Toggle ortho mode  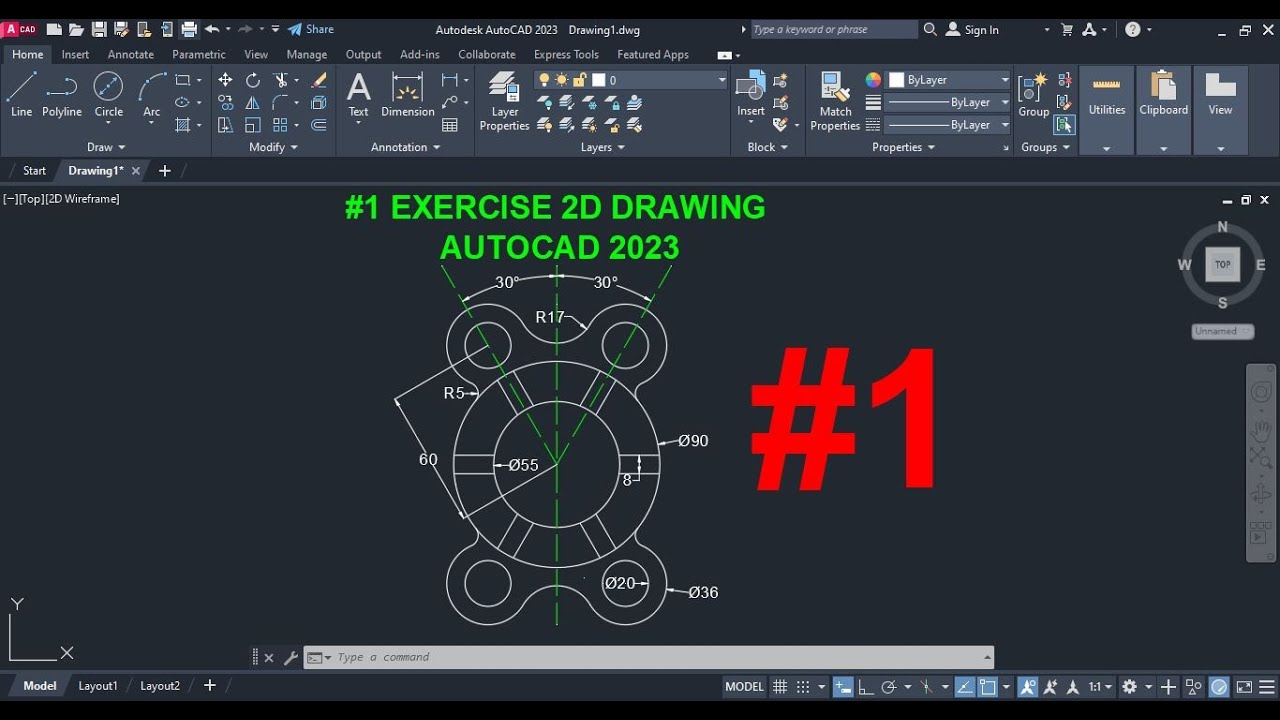[866, 687]
